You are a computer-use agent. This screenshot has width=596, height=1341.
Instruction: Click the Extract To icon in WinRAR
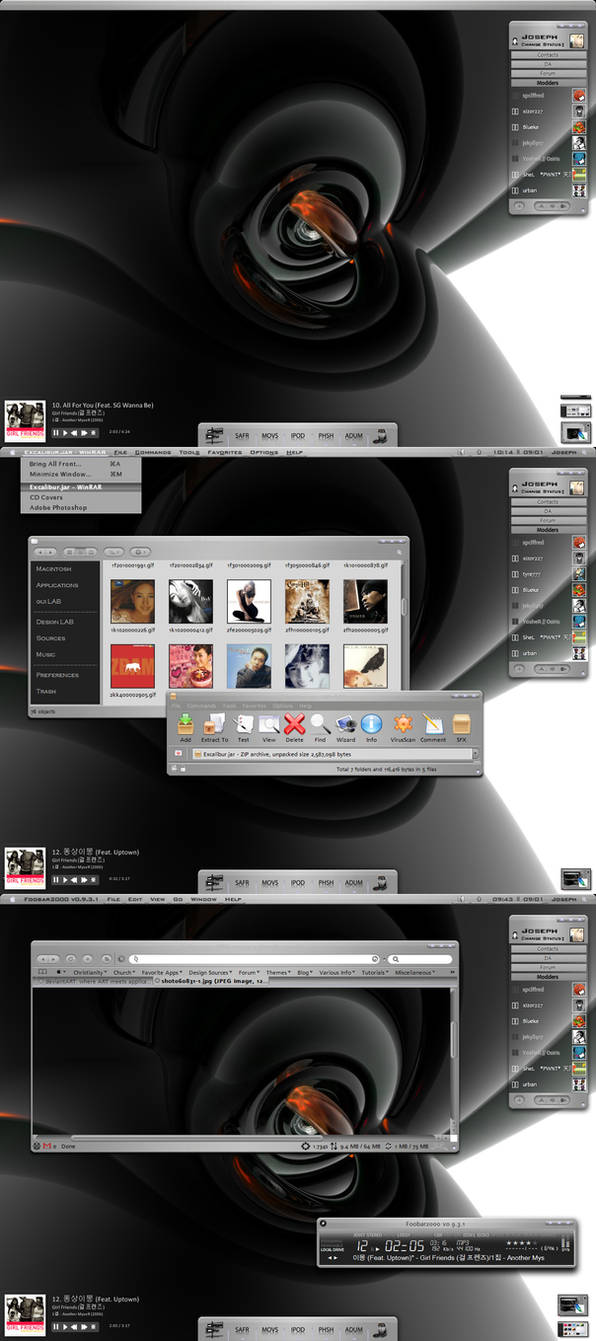pyautogui.click(x=214, y=725)
